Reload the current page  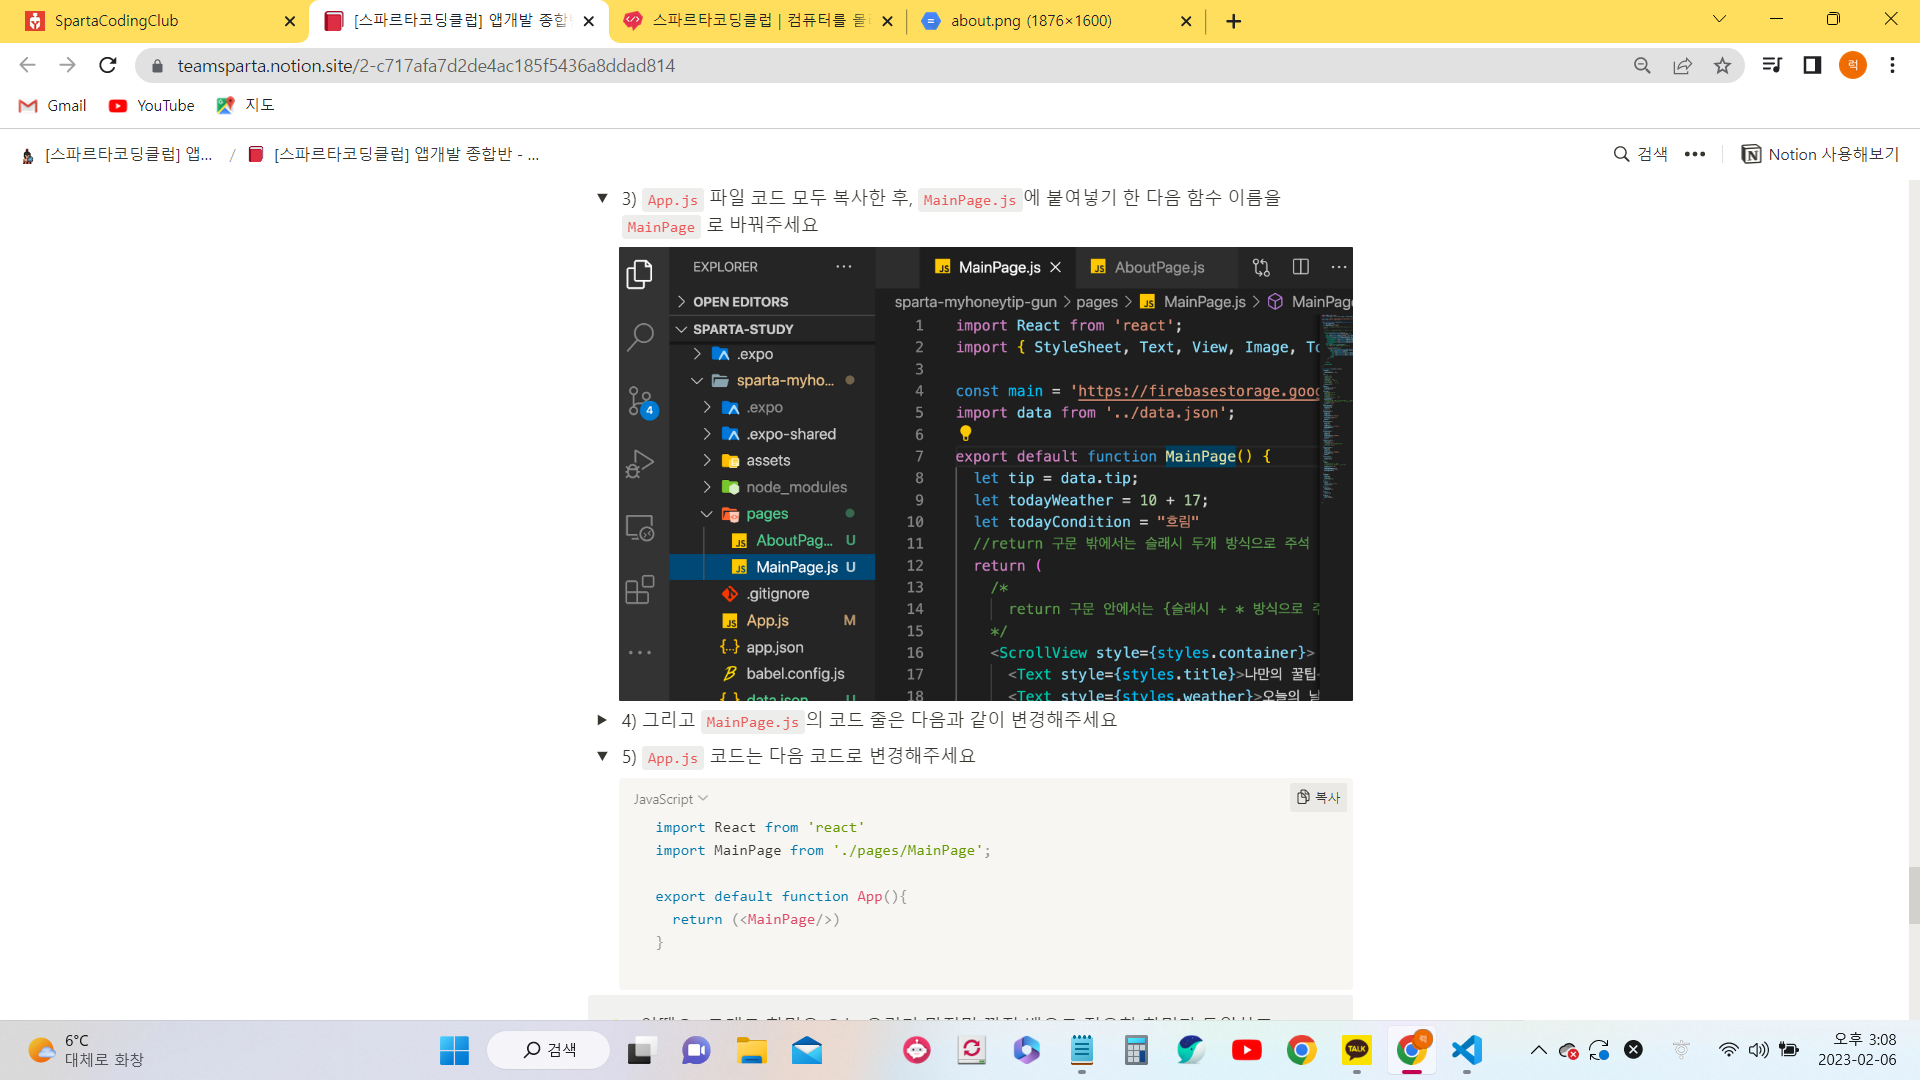(108, 65)
